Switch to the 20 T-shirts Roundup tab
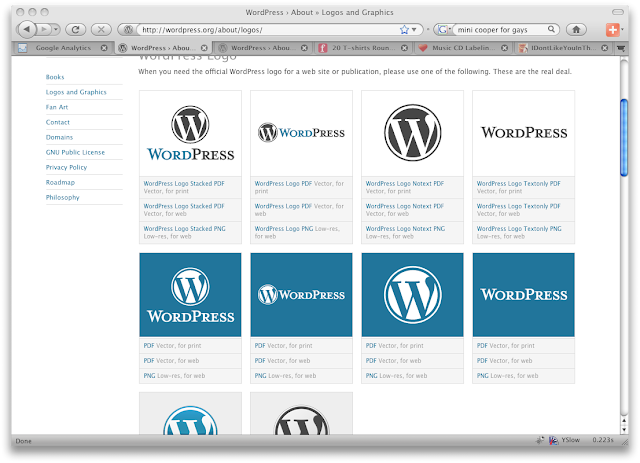This screenshot has width=640, height=463. pos(363,48)
